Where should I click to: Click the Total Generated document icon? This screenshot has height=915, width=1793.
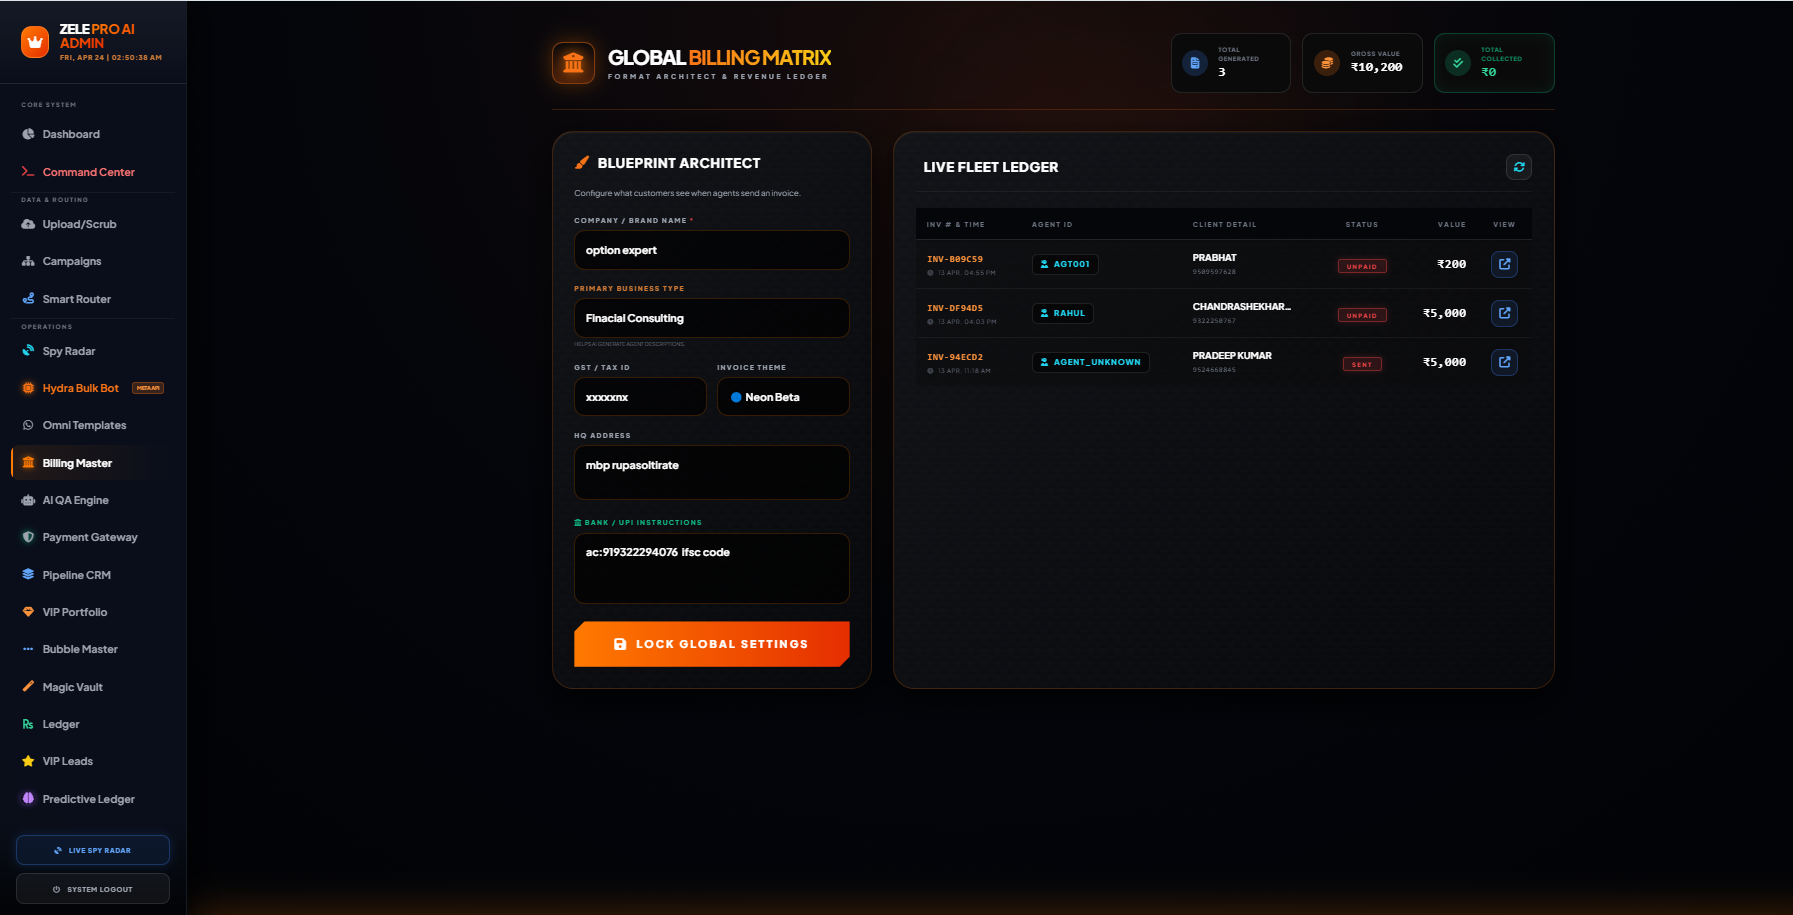coord(1194,63)
